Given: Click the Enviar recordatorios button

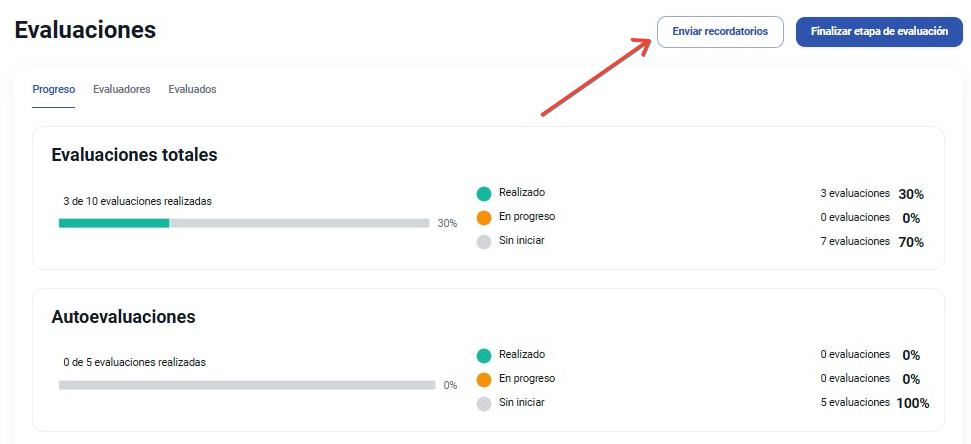Looking at the screenshot, I should 720,32.
